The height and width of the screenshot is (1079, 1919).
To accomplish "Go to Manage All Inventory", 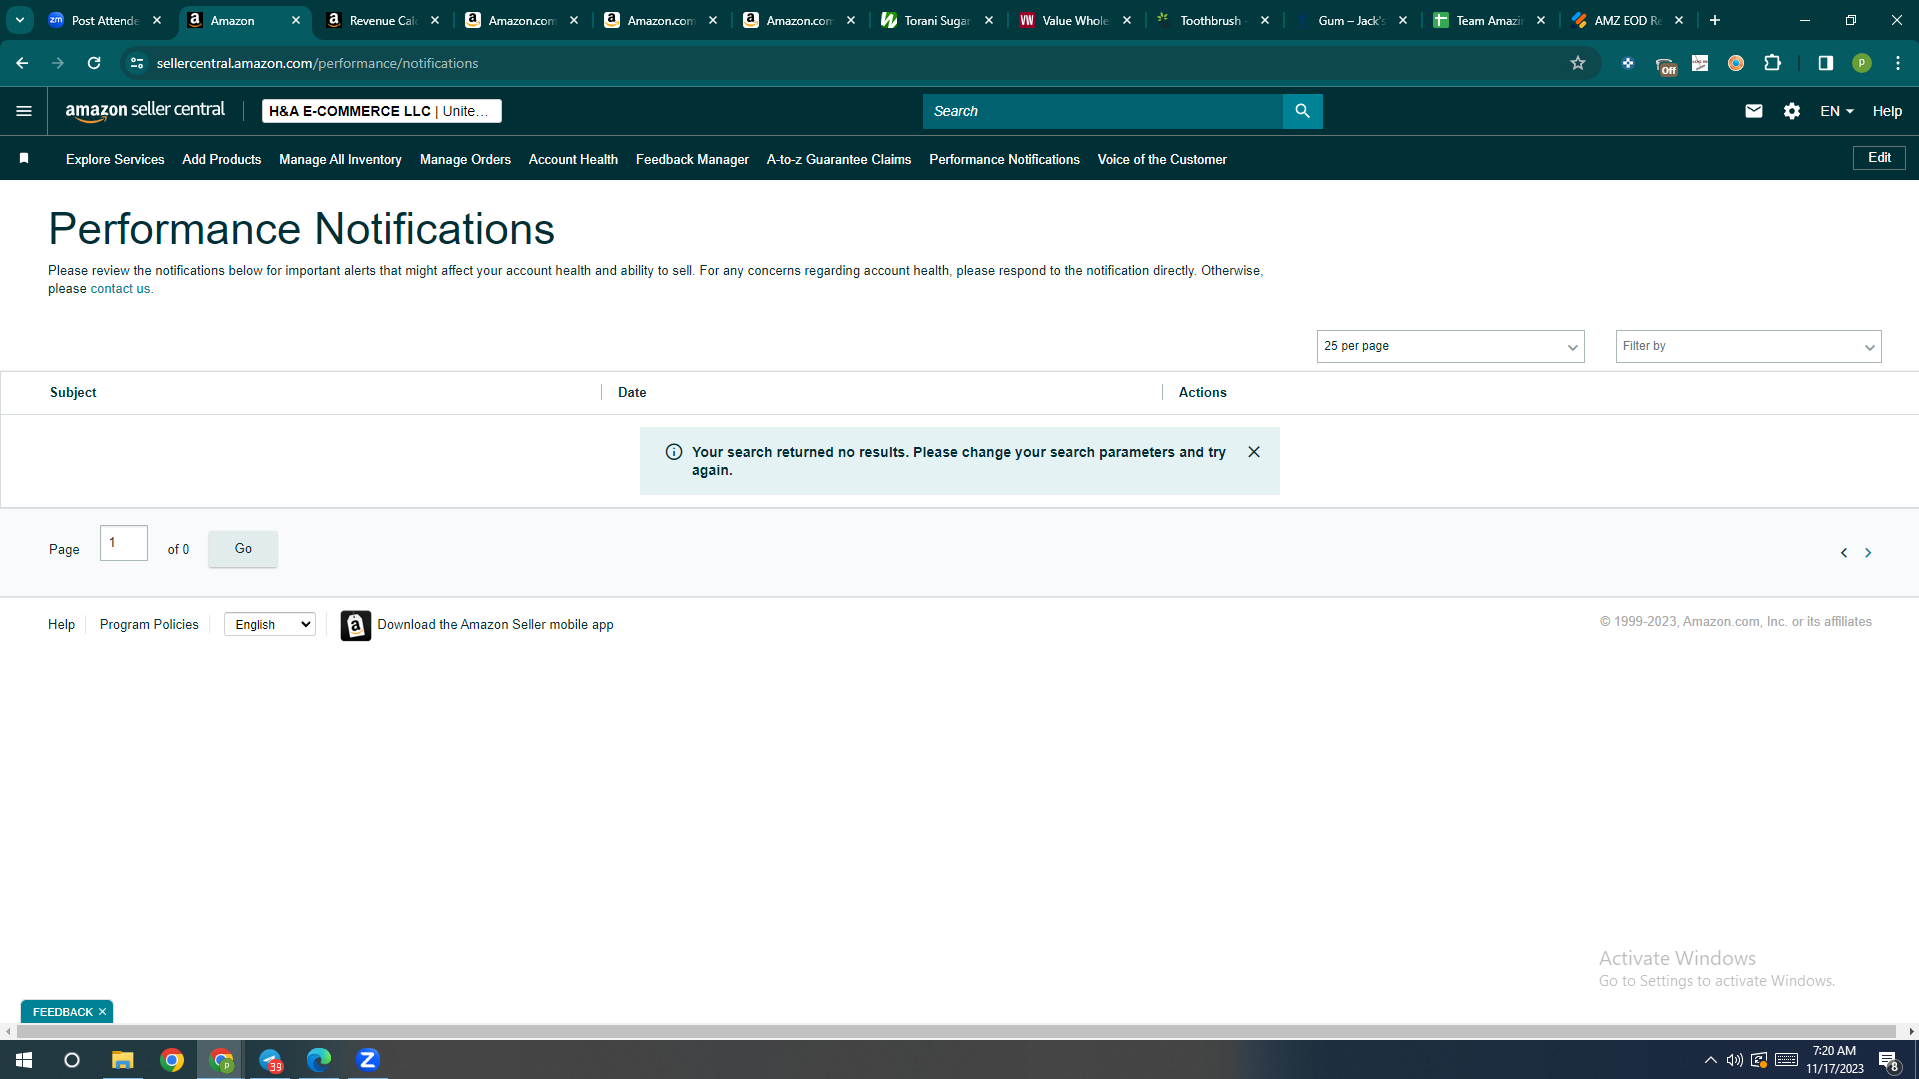I will click(x=340, y=159).
